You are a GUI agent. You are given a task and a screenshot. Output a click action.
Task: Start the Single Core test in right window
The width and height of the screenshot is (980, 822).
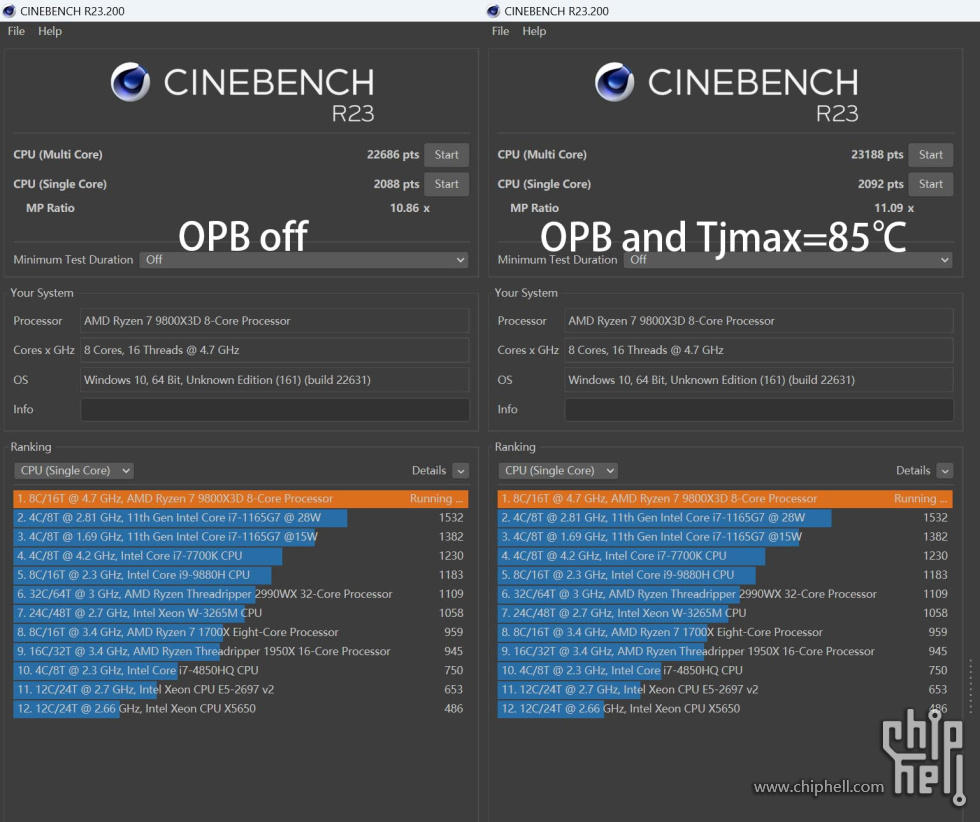[931, 184]
